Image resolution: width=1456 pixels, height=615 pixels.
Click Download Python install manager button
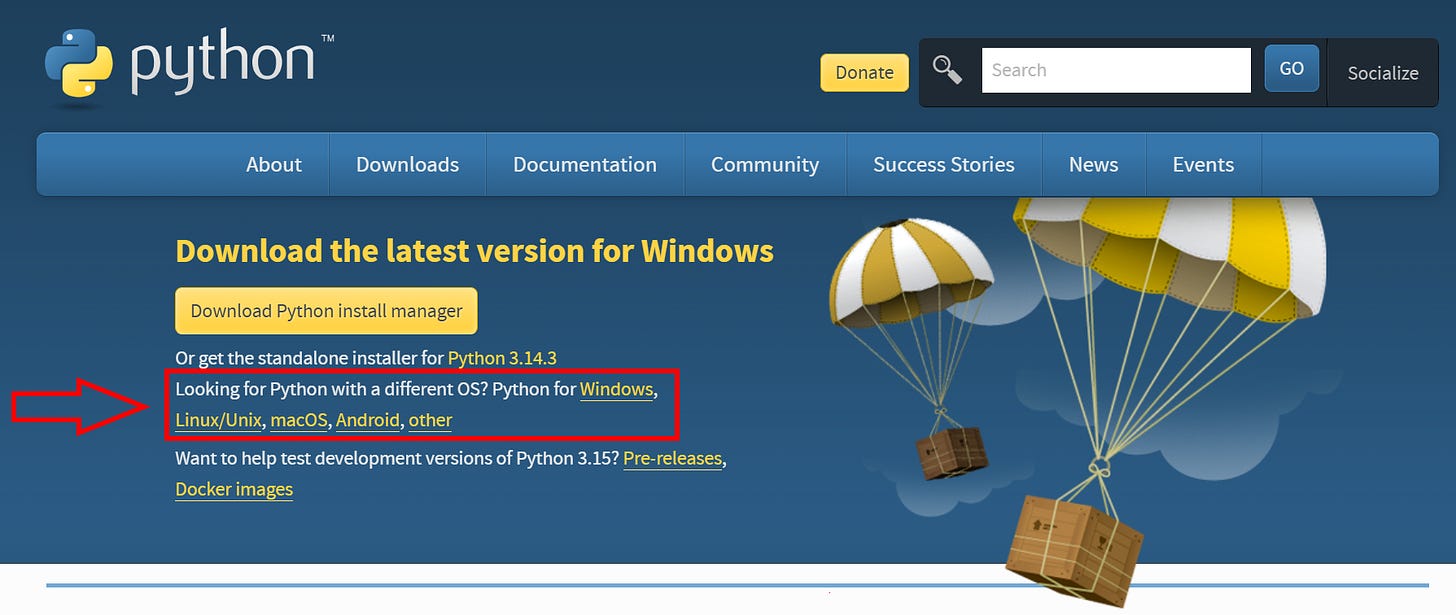[x=326, y=311]
